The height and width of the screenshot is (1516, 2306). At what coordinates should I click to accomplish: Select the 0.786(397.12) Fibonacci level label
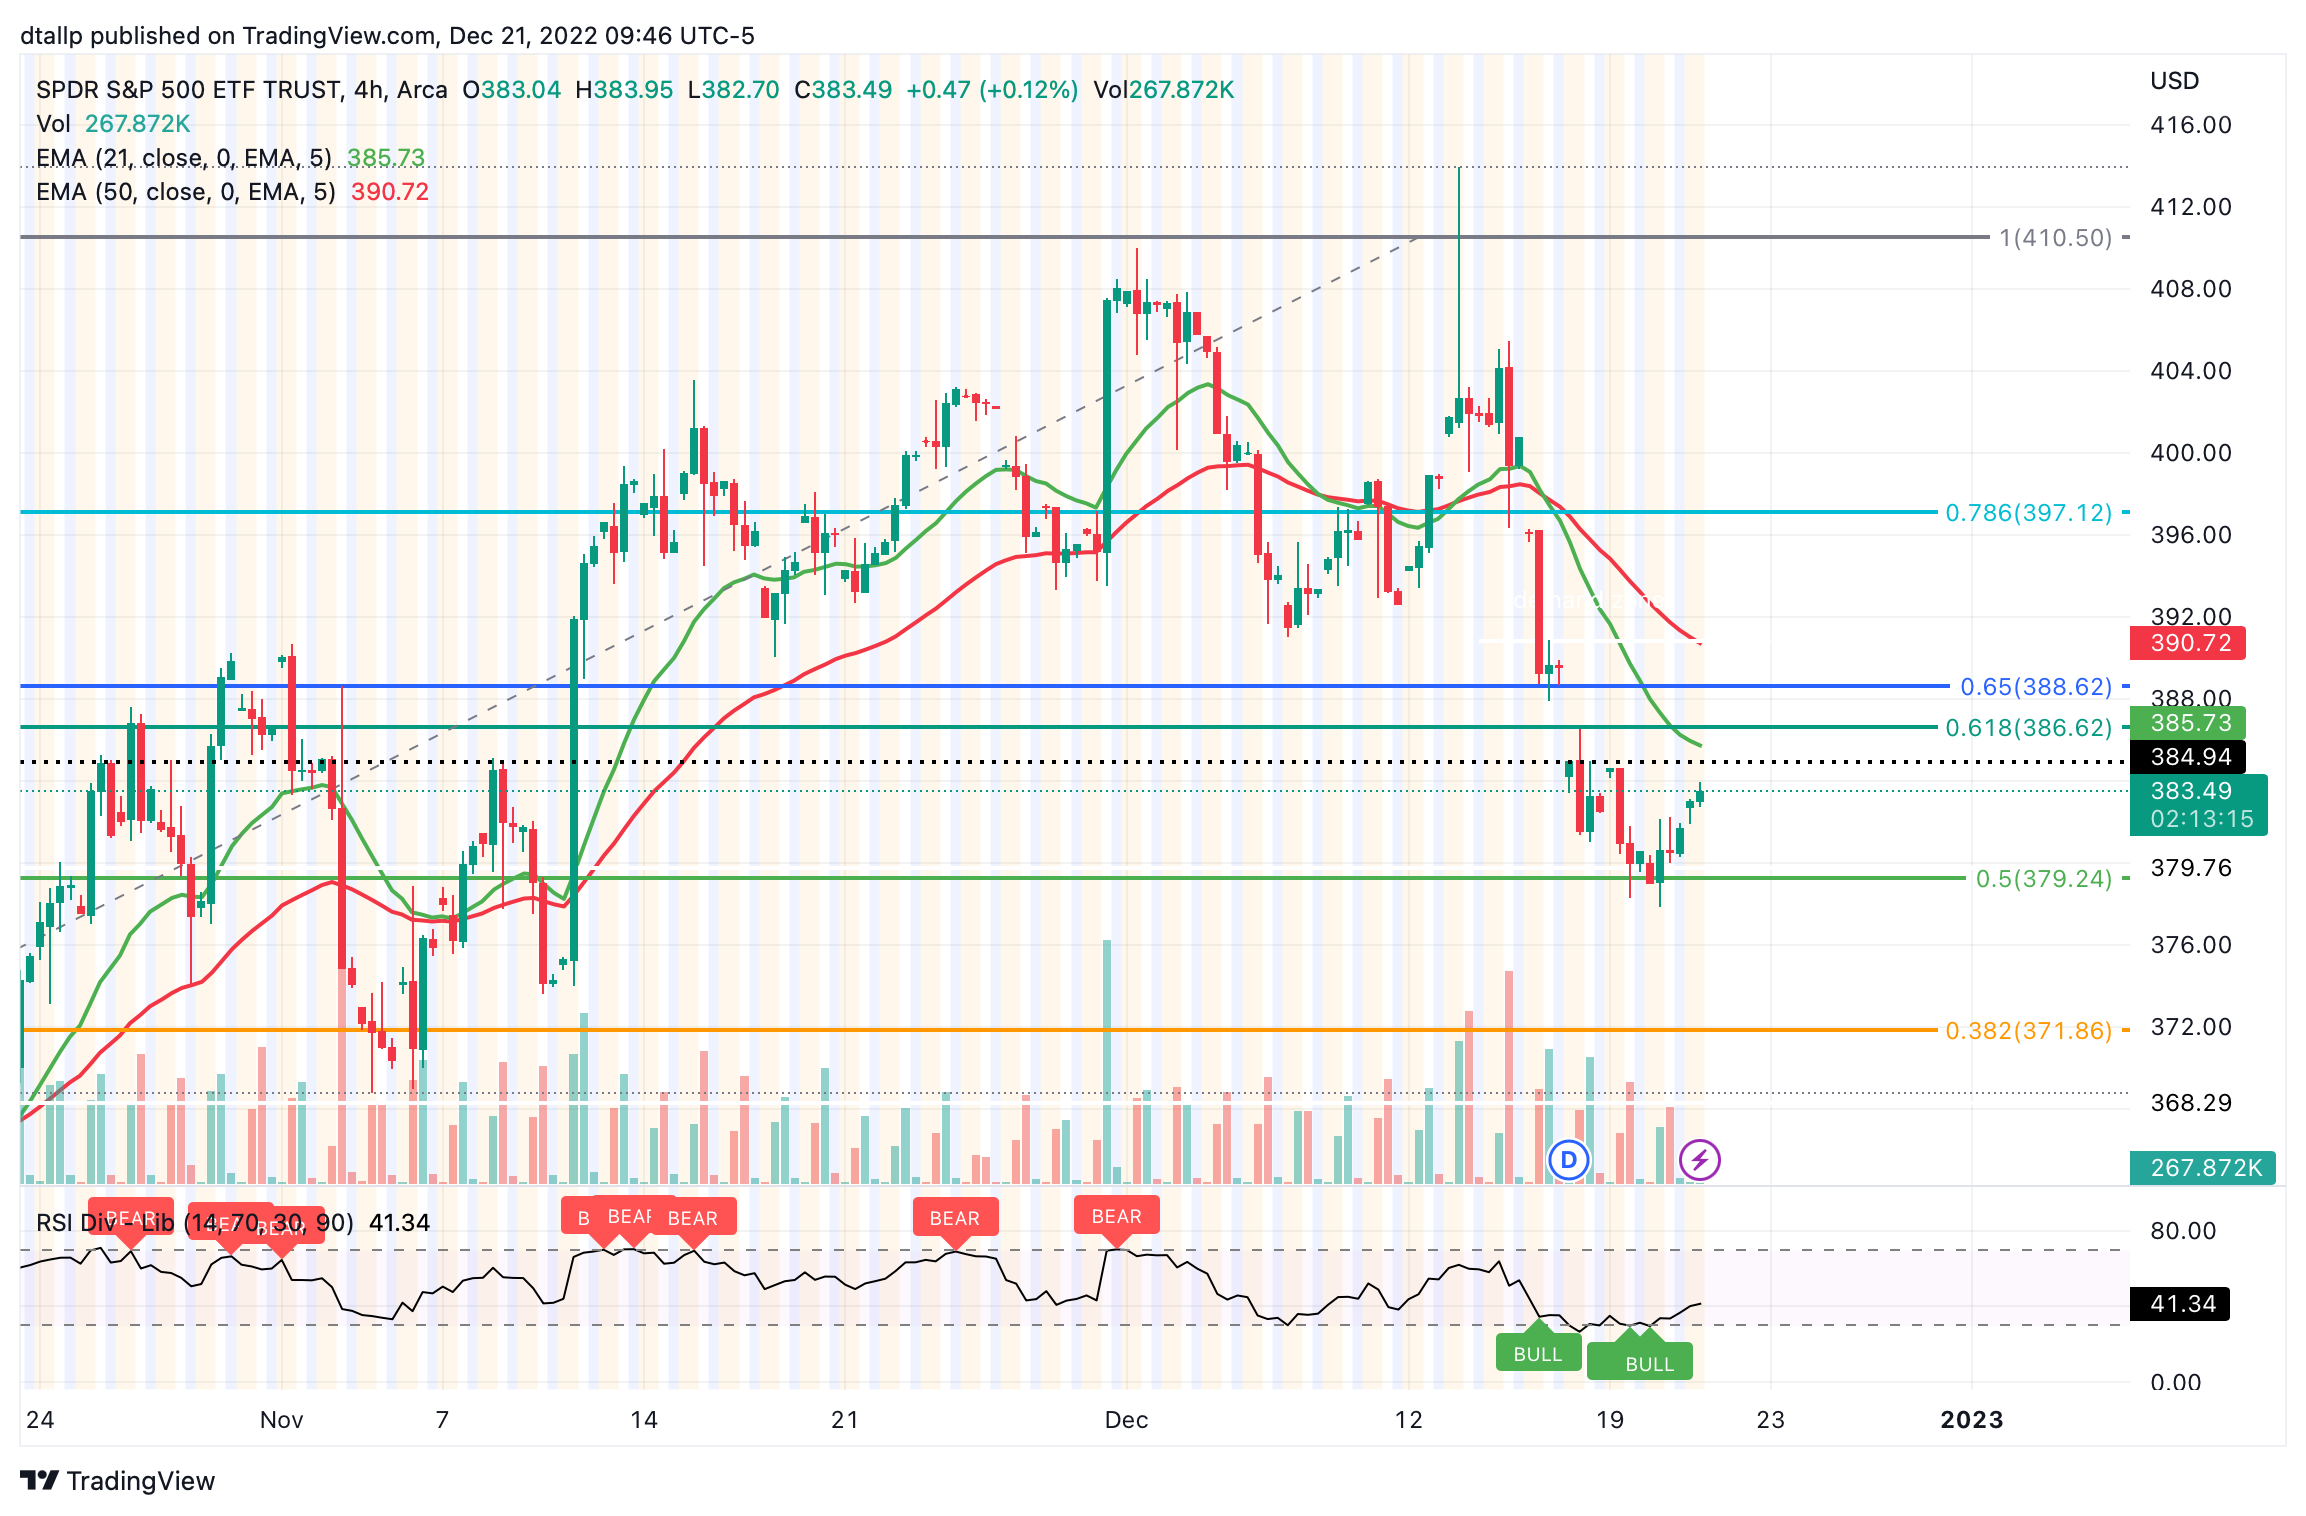click(x=2028, y=513)
